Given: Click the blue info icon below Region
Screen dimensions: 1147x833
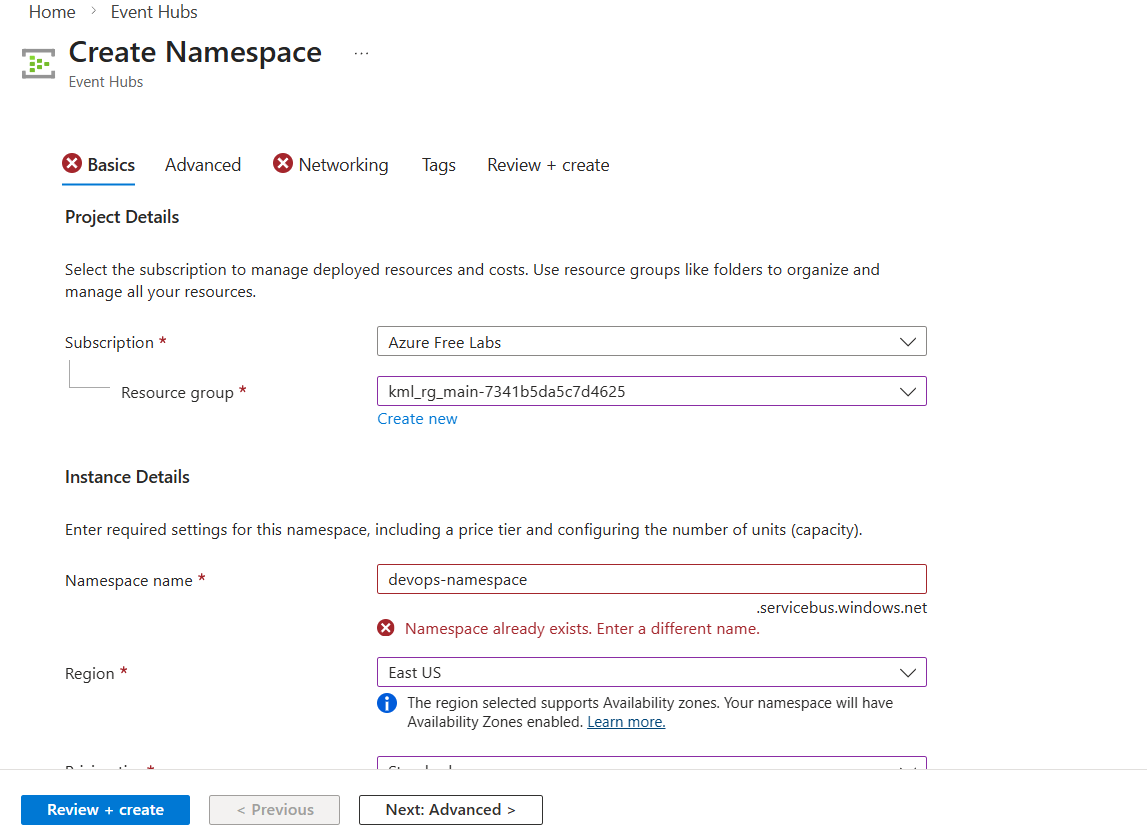Looking at the screenshot, I should [x=387, y=703].
